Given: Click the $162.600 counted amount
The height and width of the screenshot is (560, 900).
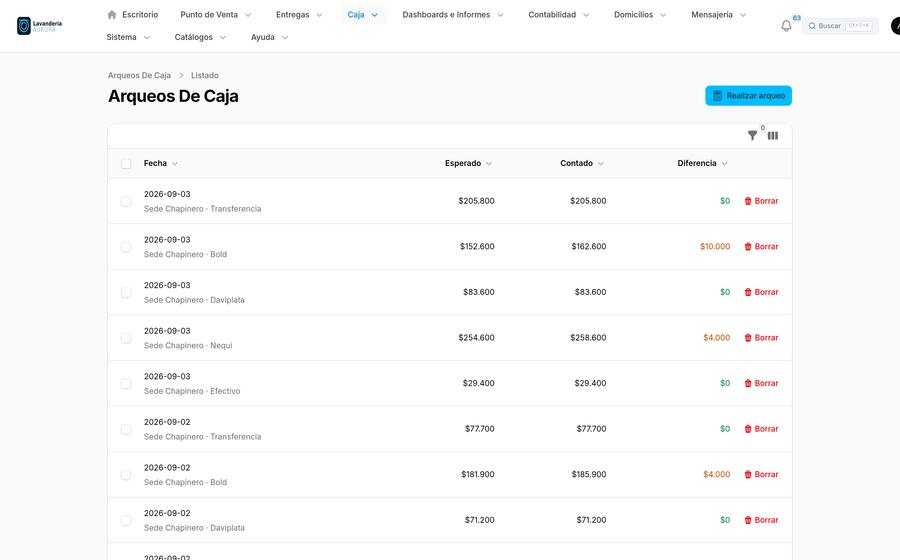Looking at the screenshot, I should click(589, 246).
